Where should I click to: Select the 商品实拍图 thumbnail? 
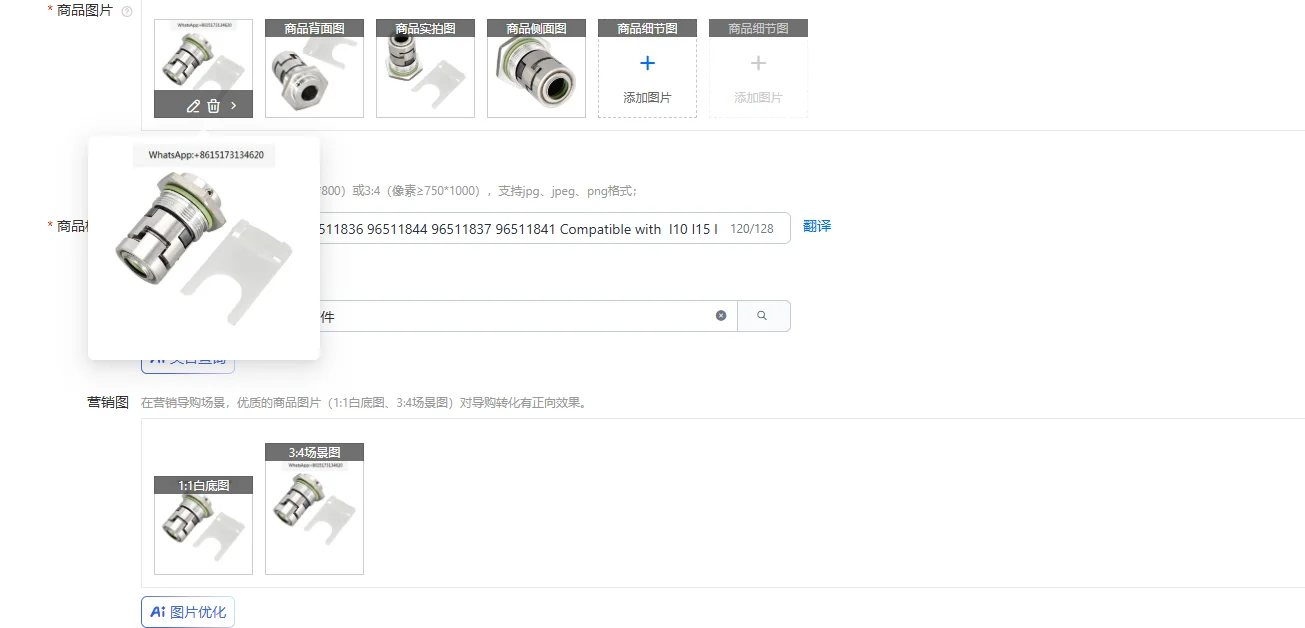(x=425, y=69)
